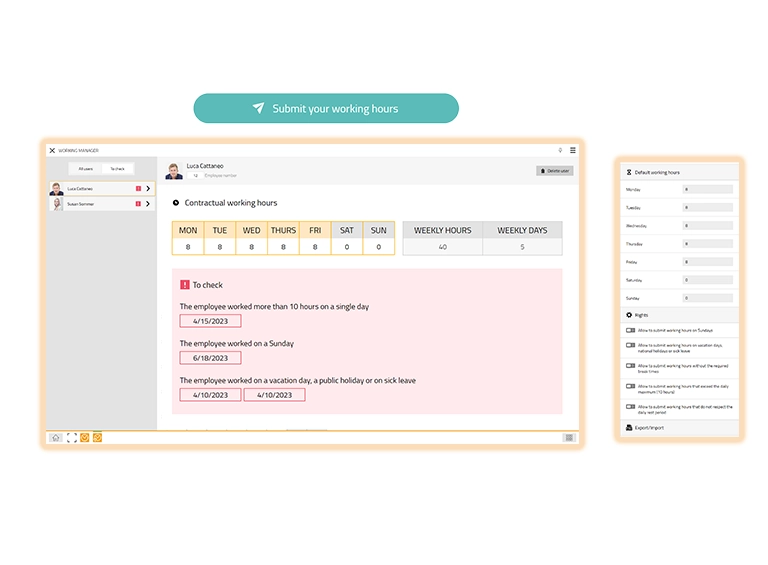Click the Rights section header

click(680, 315)
